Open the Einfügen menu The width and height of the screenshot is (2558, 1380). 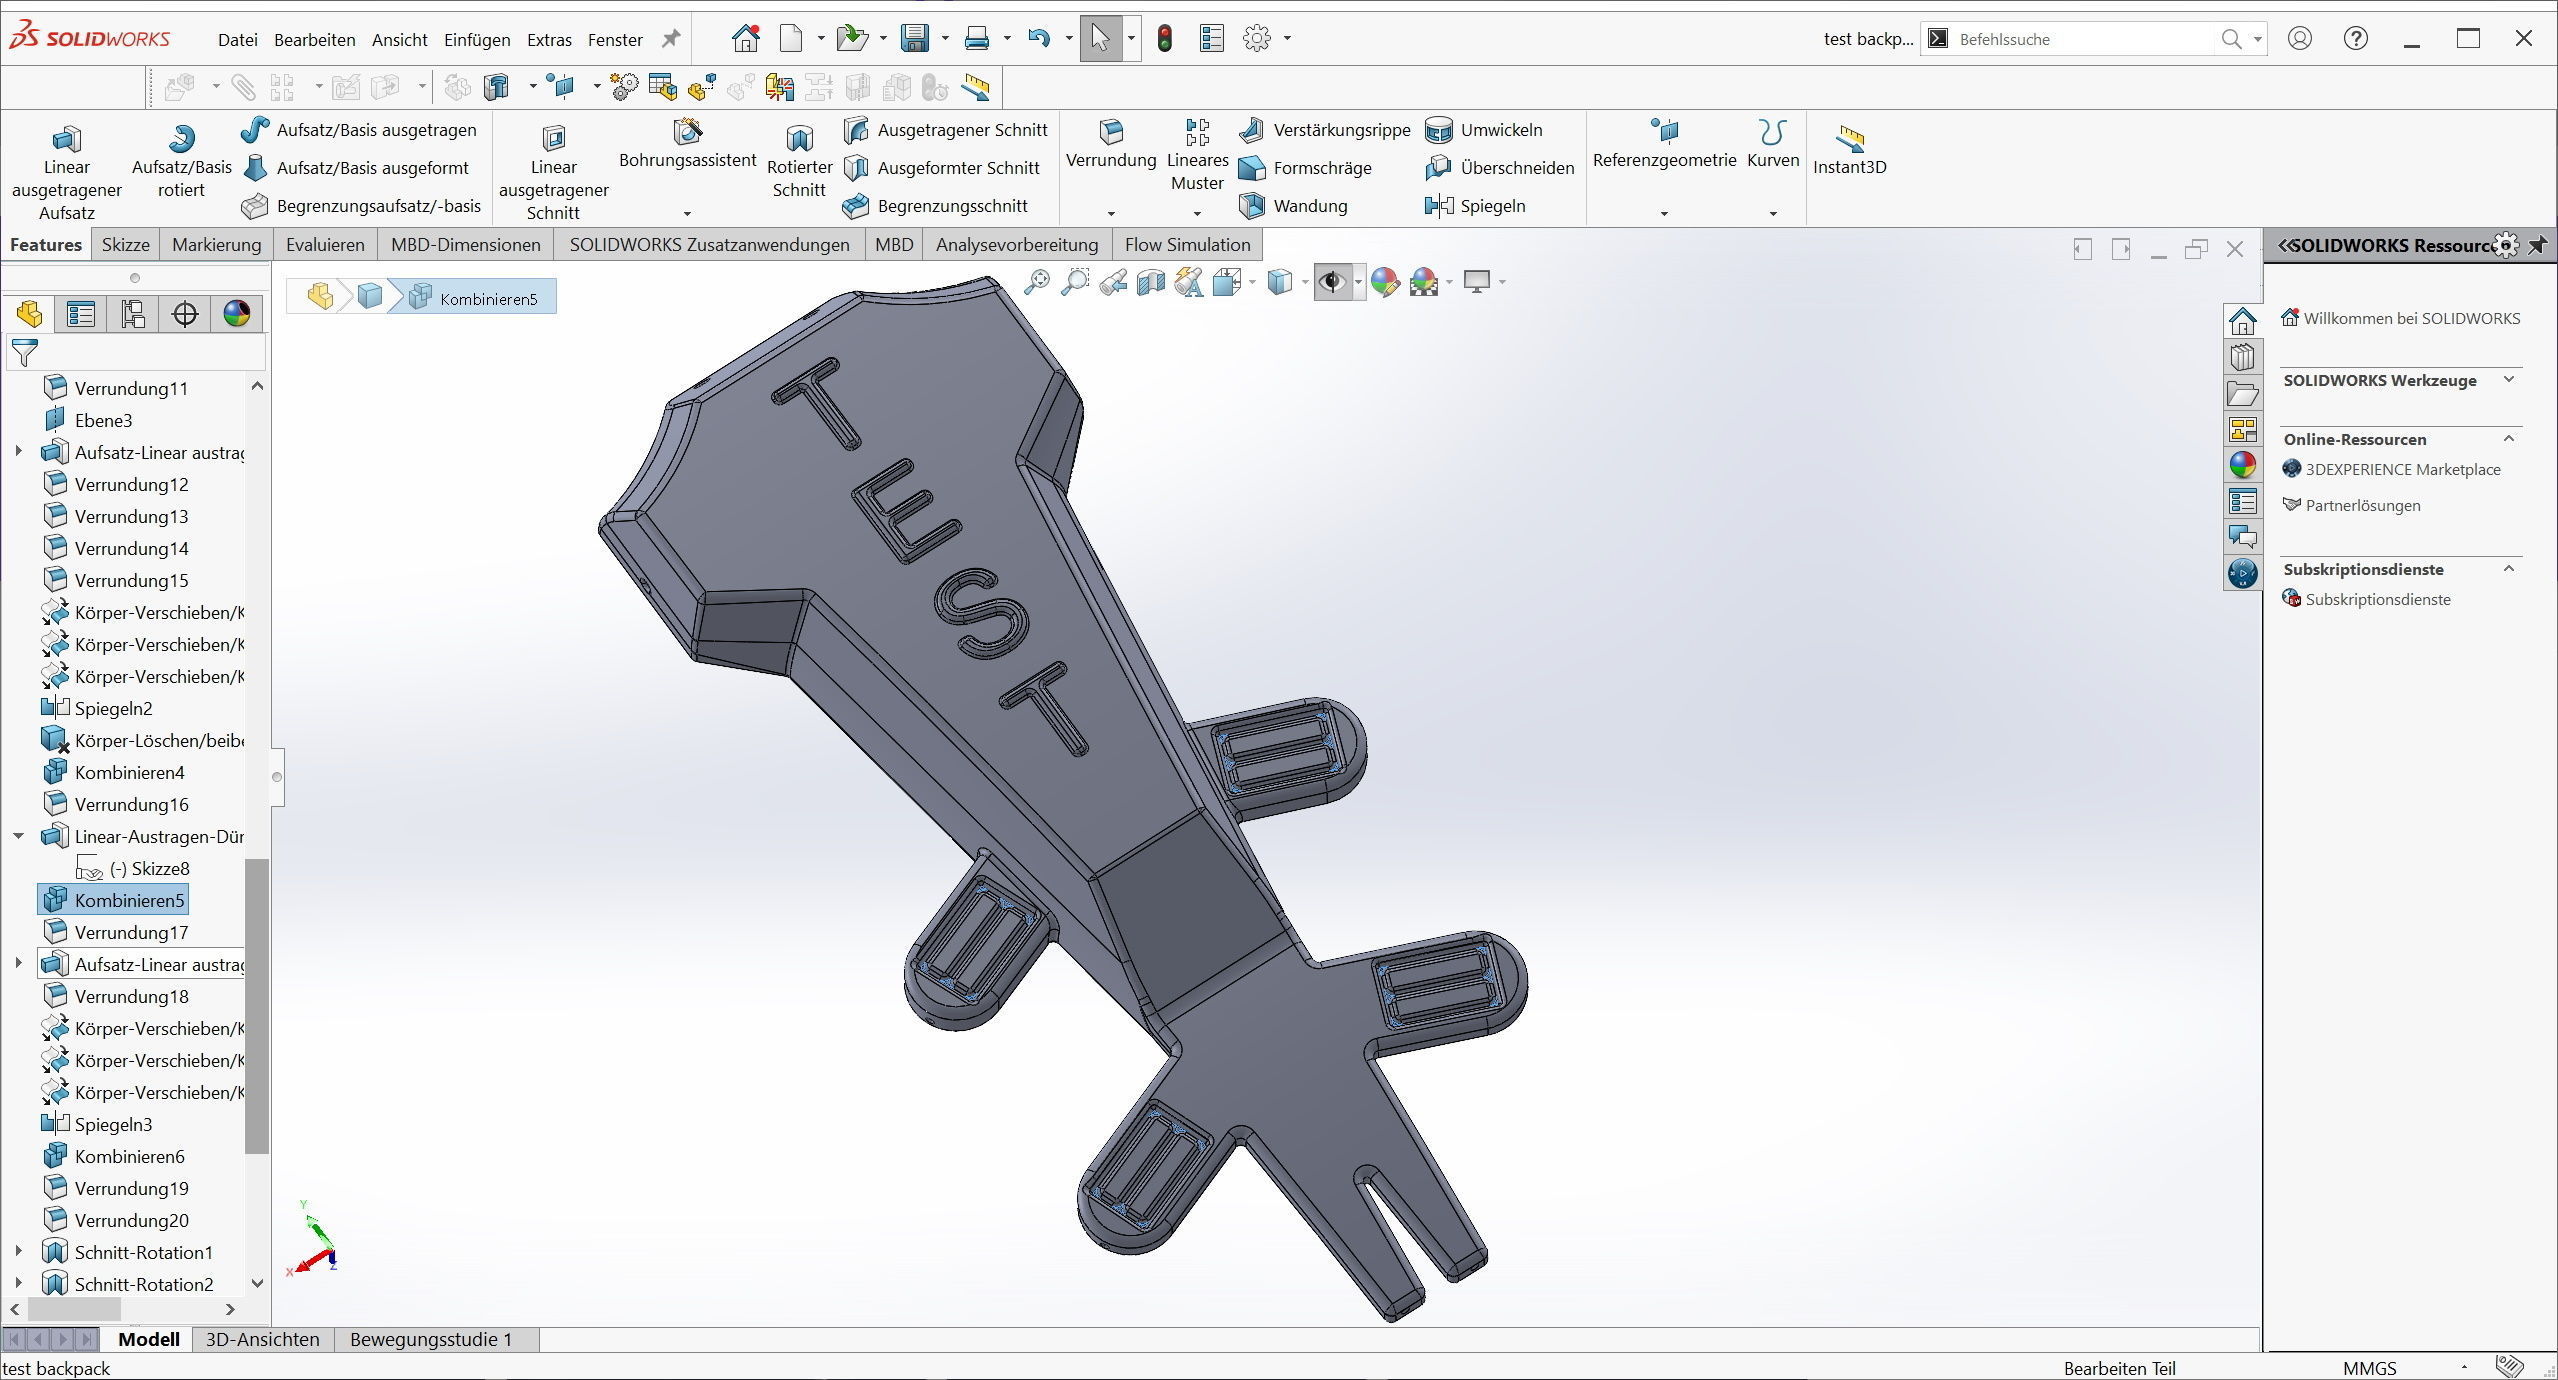[x=477, y=40]
